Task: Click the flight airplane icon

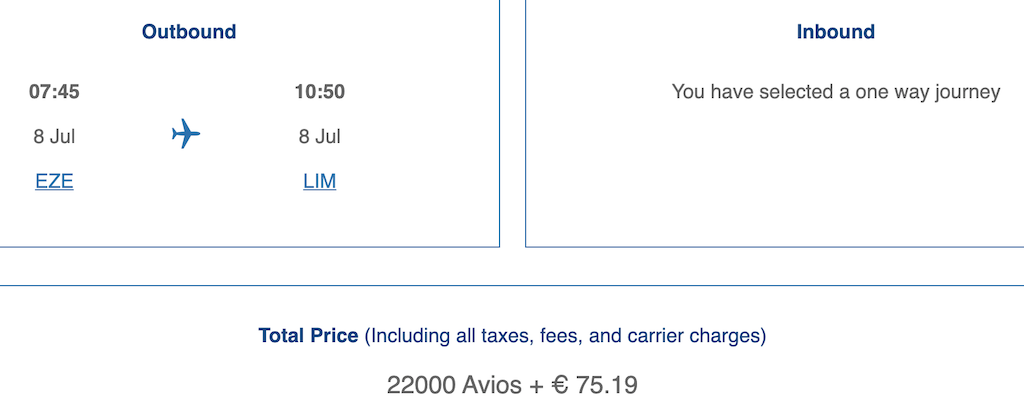Action: 186,134
